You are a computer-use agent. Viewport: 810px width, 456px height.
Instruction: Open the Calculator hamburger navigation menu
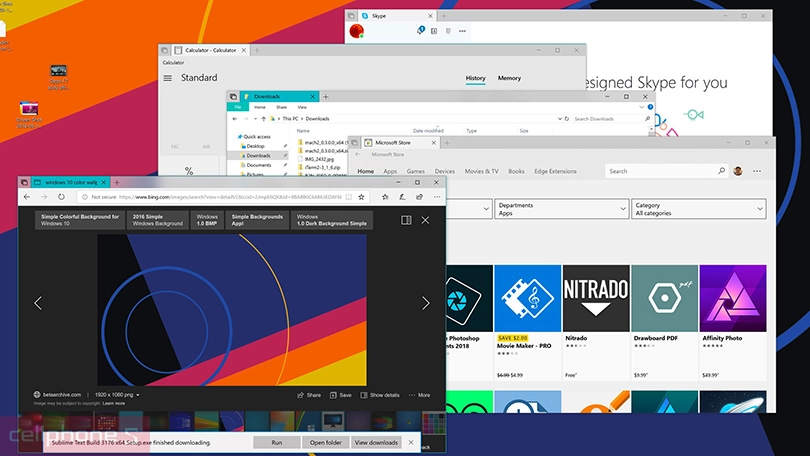click(x=167, y=78)
